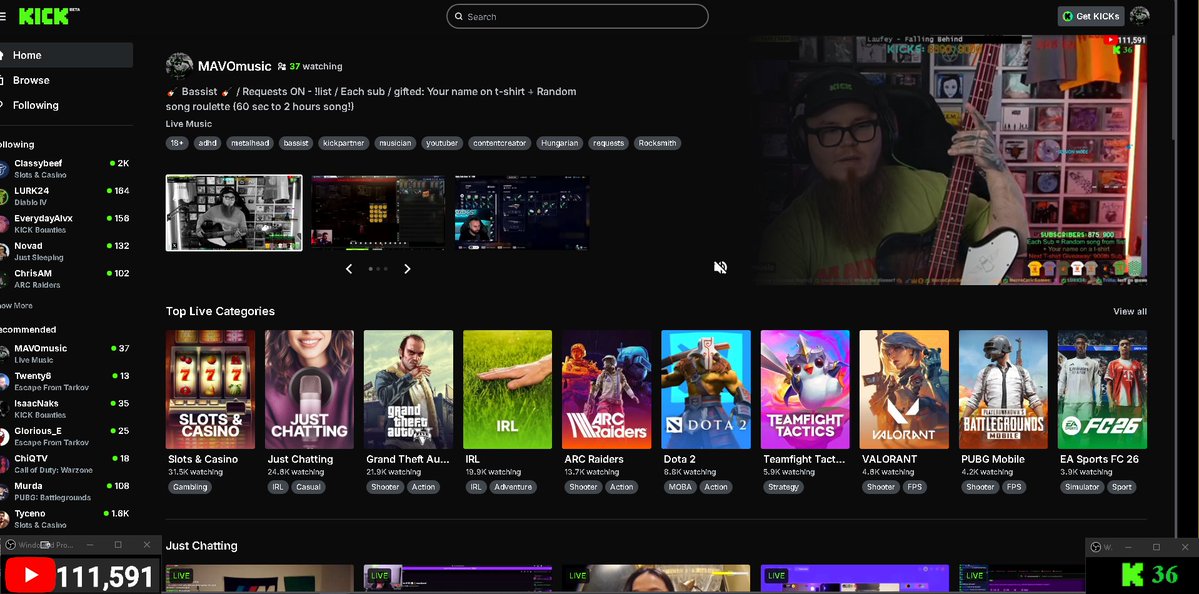
Task: Click YouTube icon in subscriber counter widget
Action: 29,576
